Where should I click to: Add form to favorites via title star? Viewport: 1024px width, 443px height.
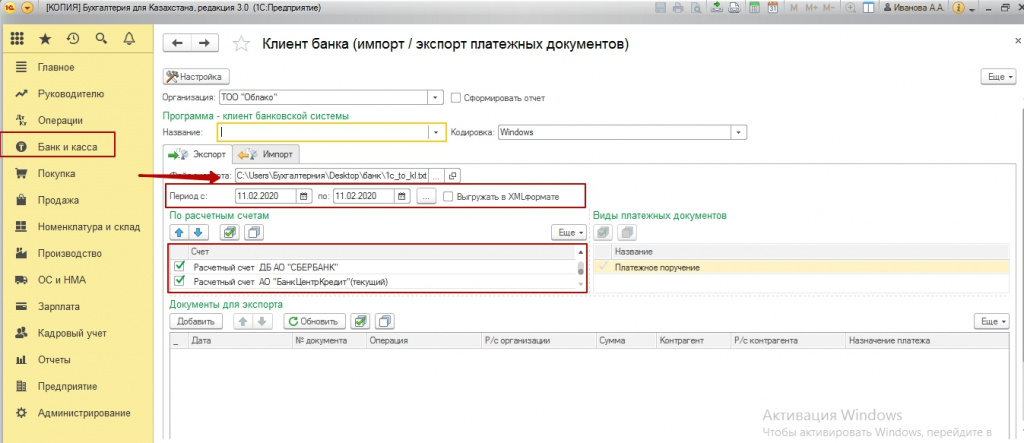(241, 44)
